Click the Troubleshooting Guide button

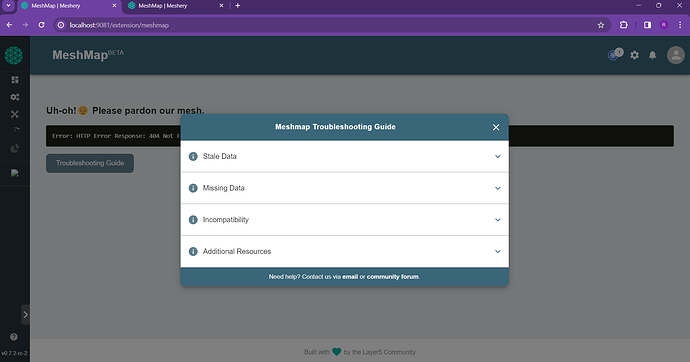click(x=90, y=163)
